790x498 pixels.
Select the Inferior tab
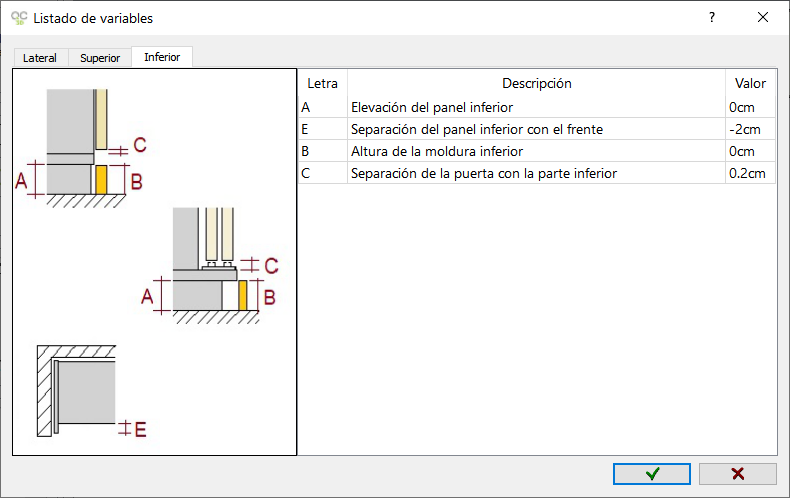[162, 56]
